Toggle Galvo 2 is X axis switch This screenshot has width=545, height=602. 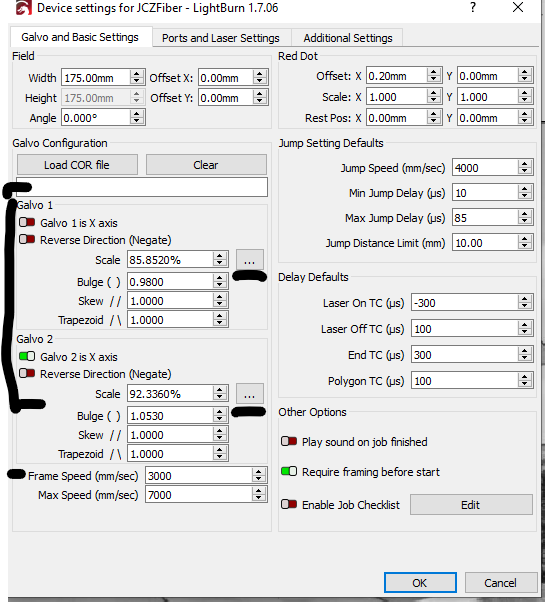(27, 356)
